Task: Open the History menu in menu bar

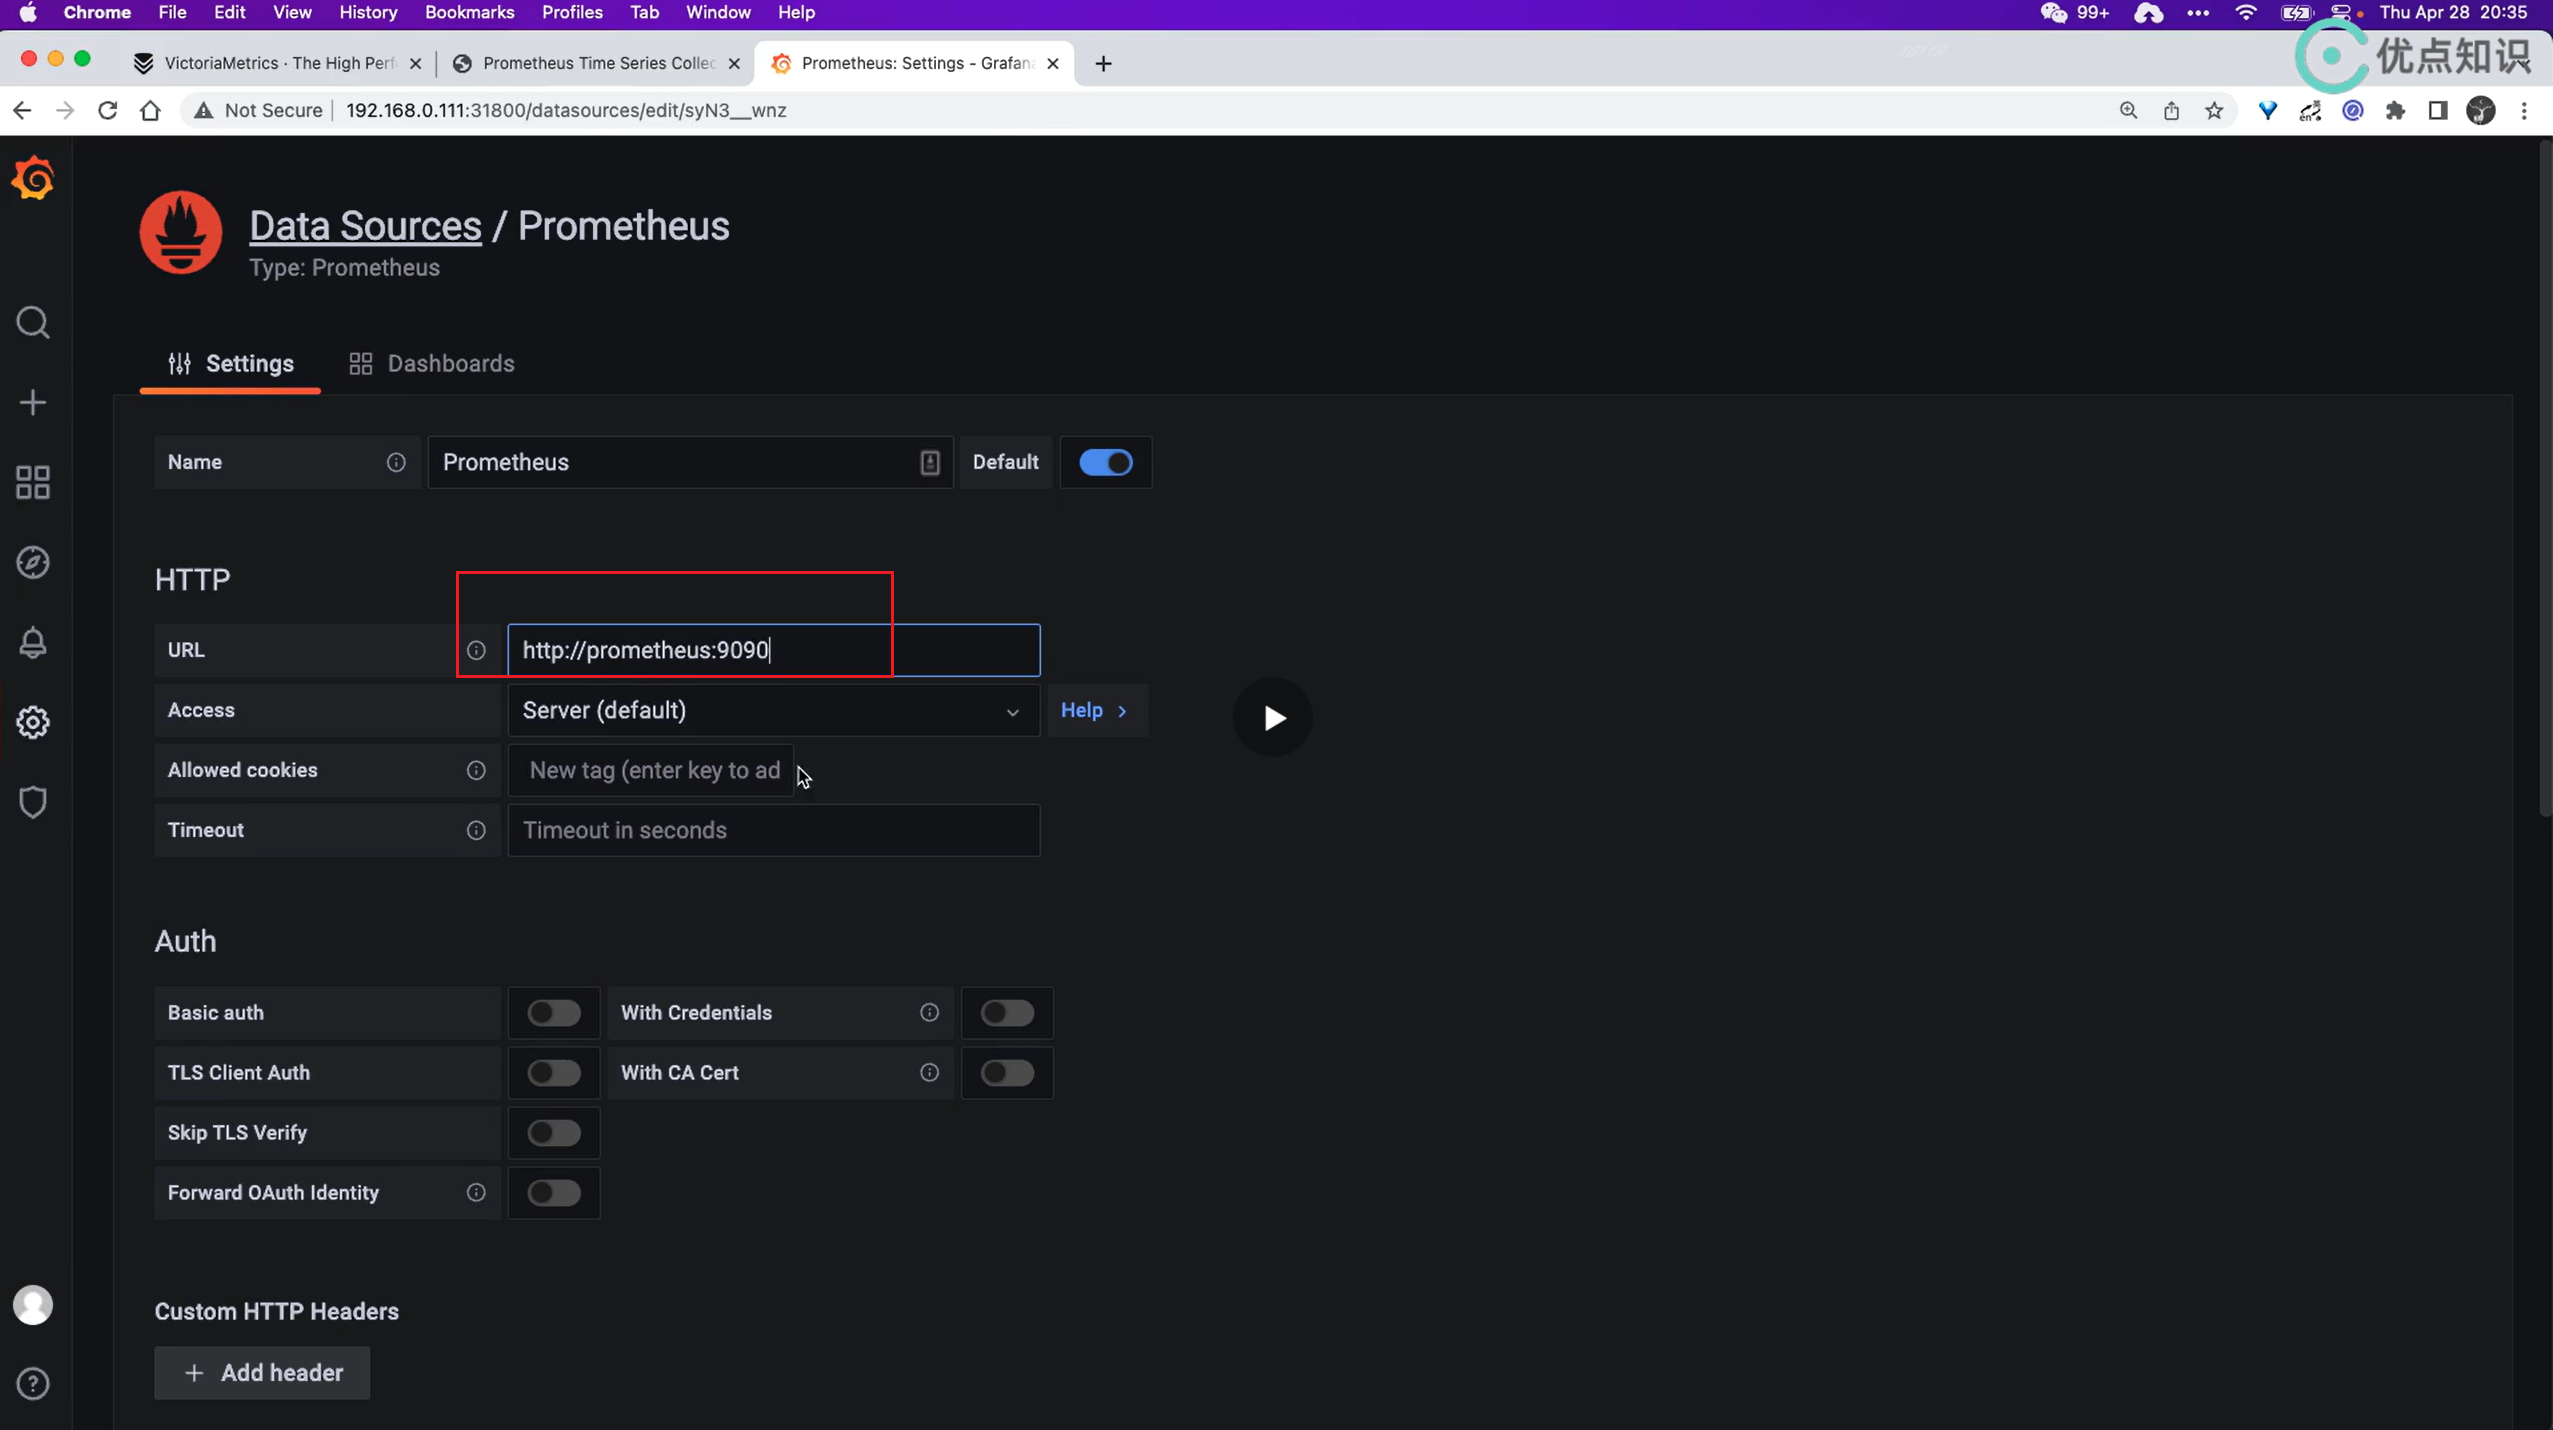Action: (367, 12)
